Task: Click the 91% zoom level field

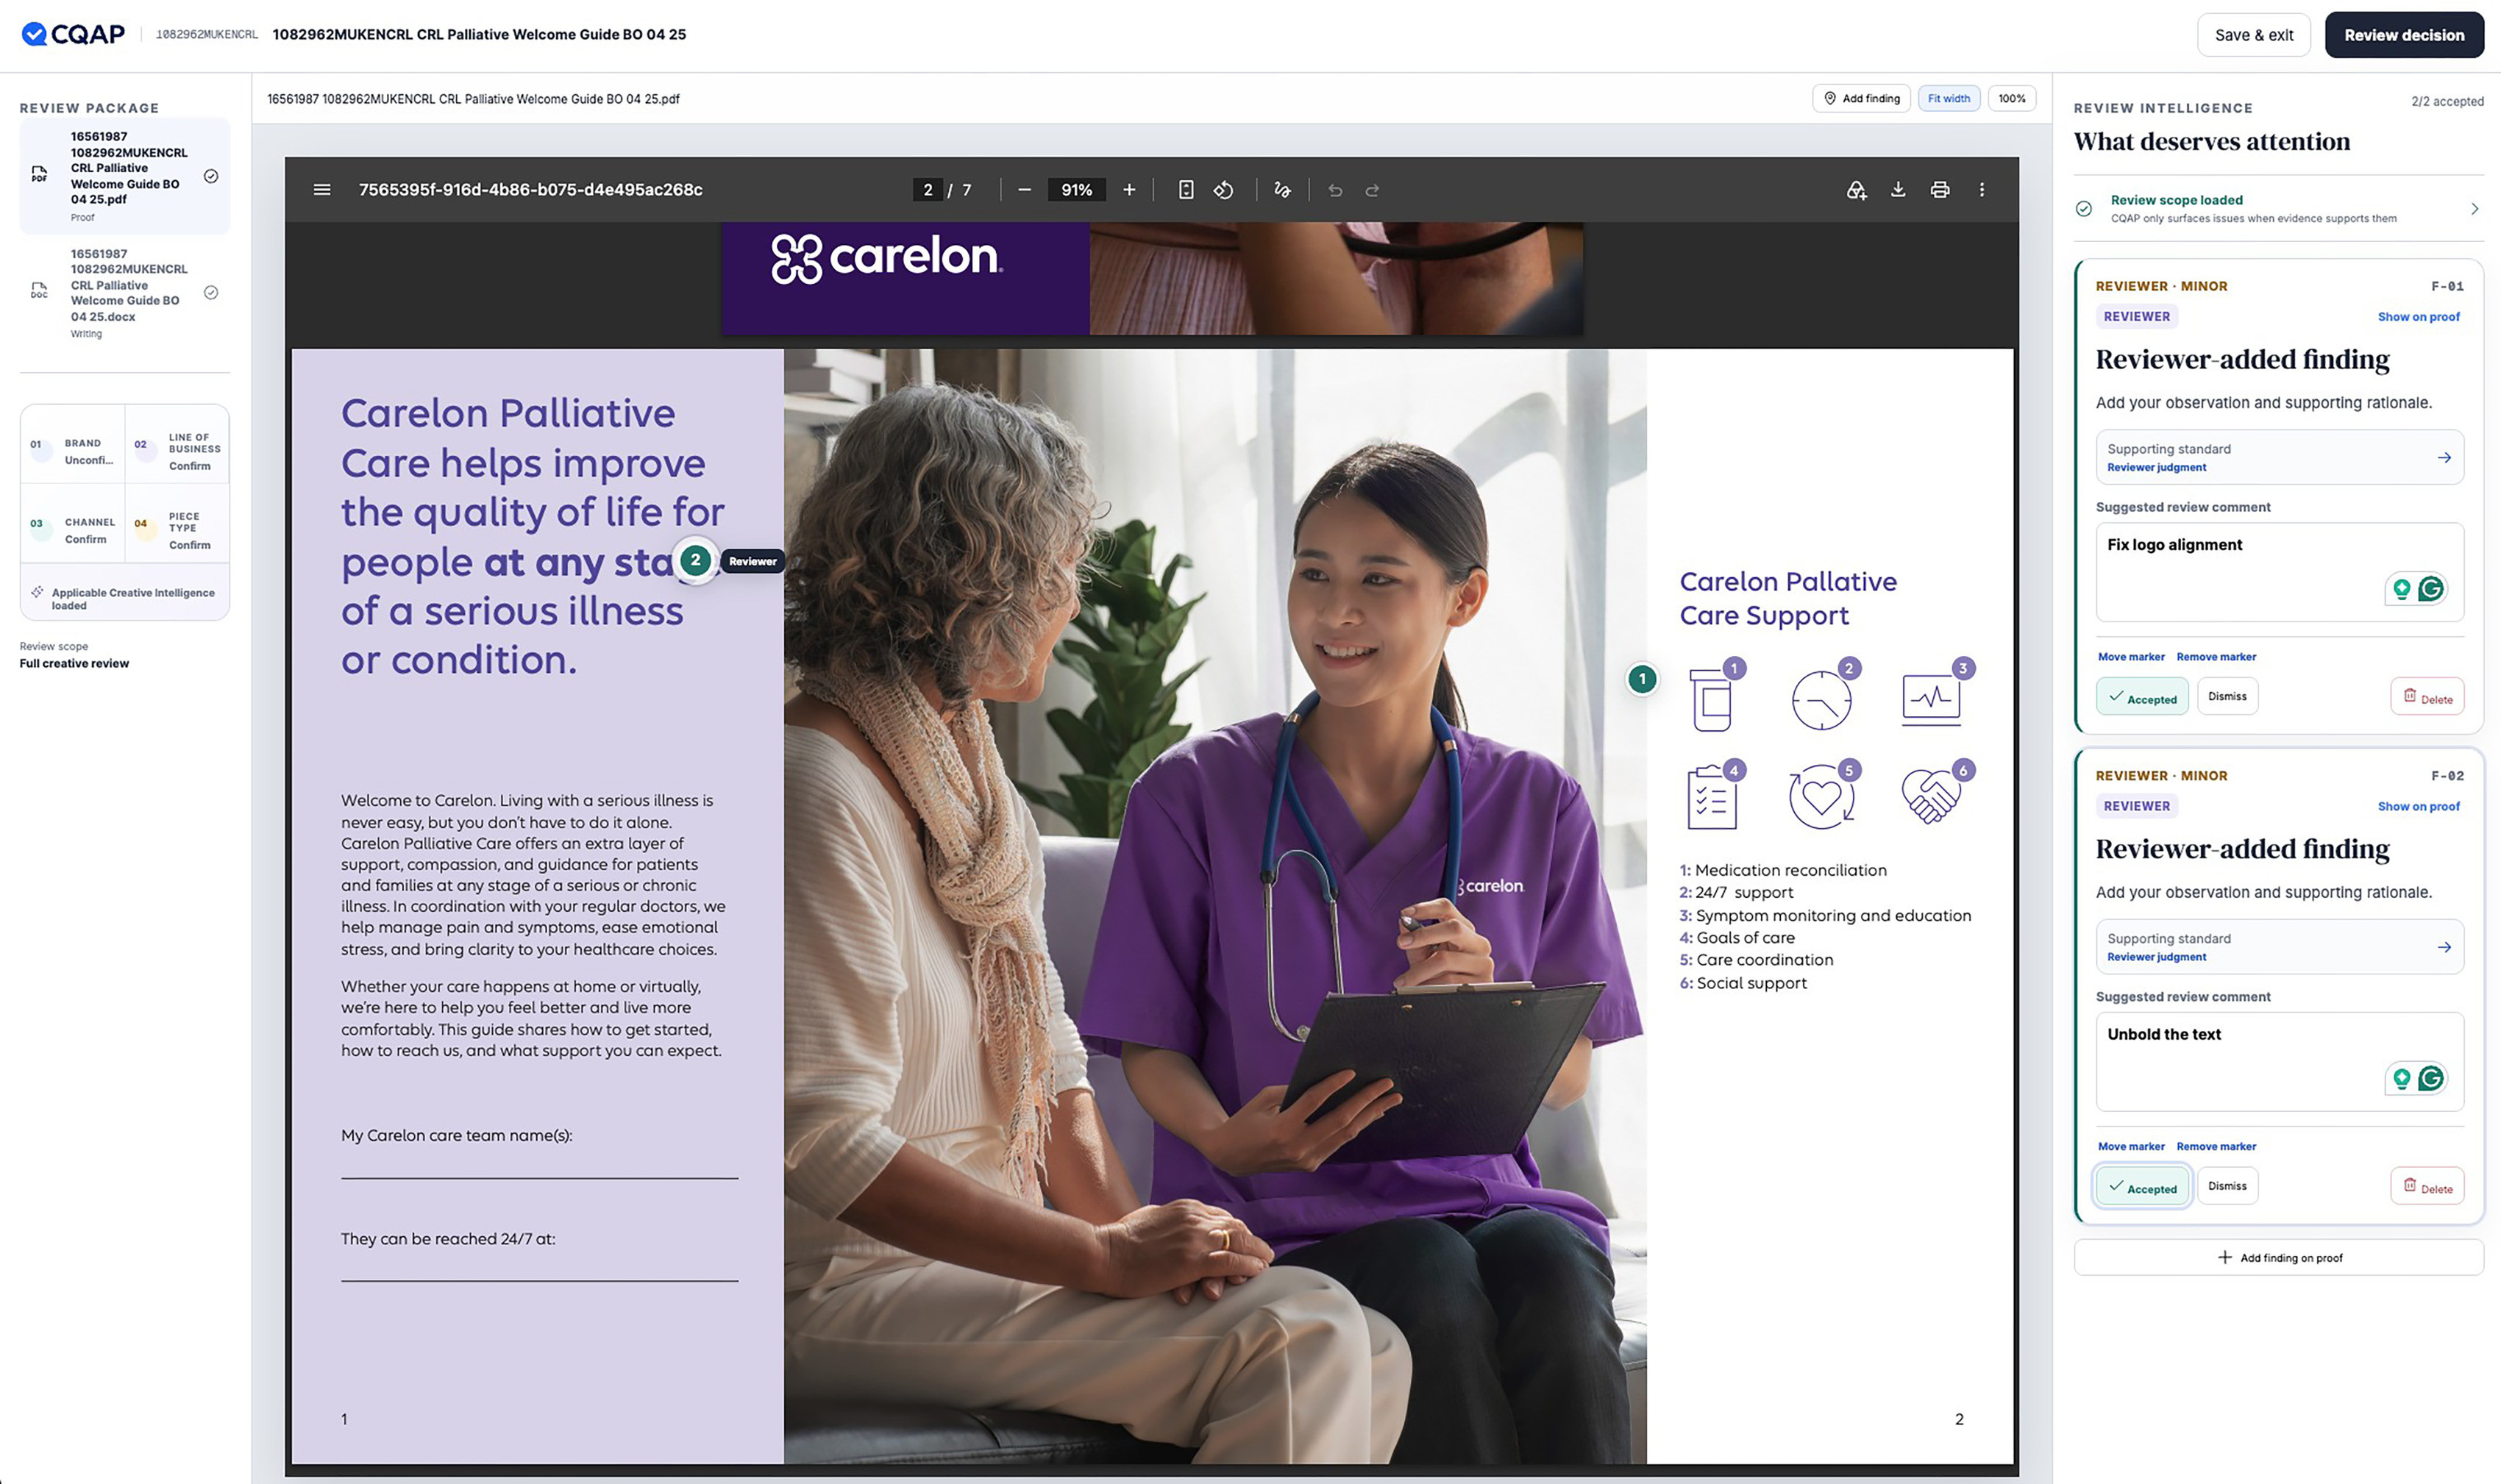Action: (1076, 190)
